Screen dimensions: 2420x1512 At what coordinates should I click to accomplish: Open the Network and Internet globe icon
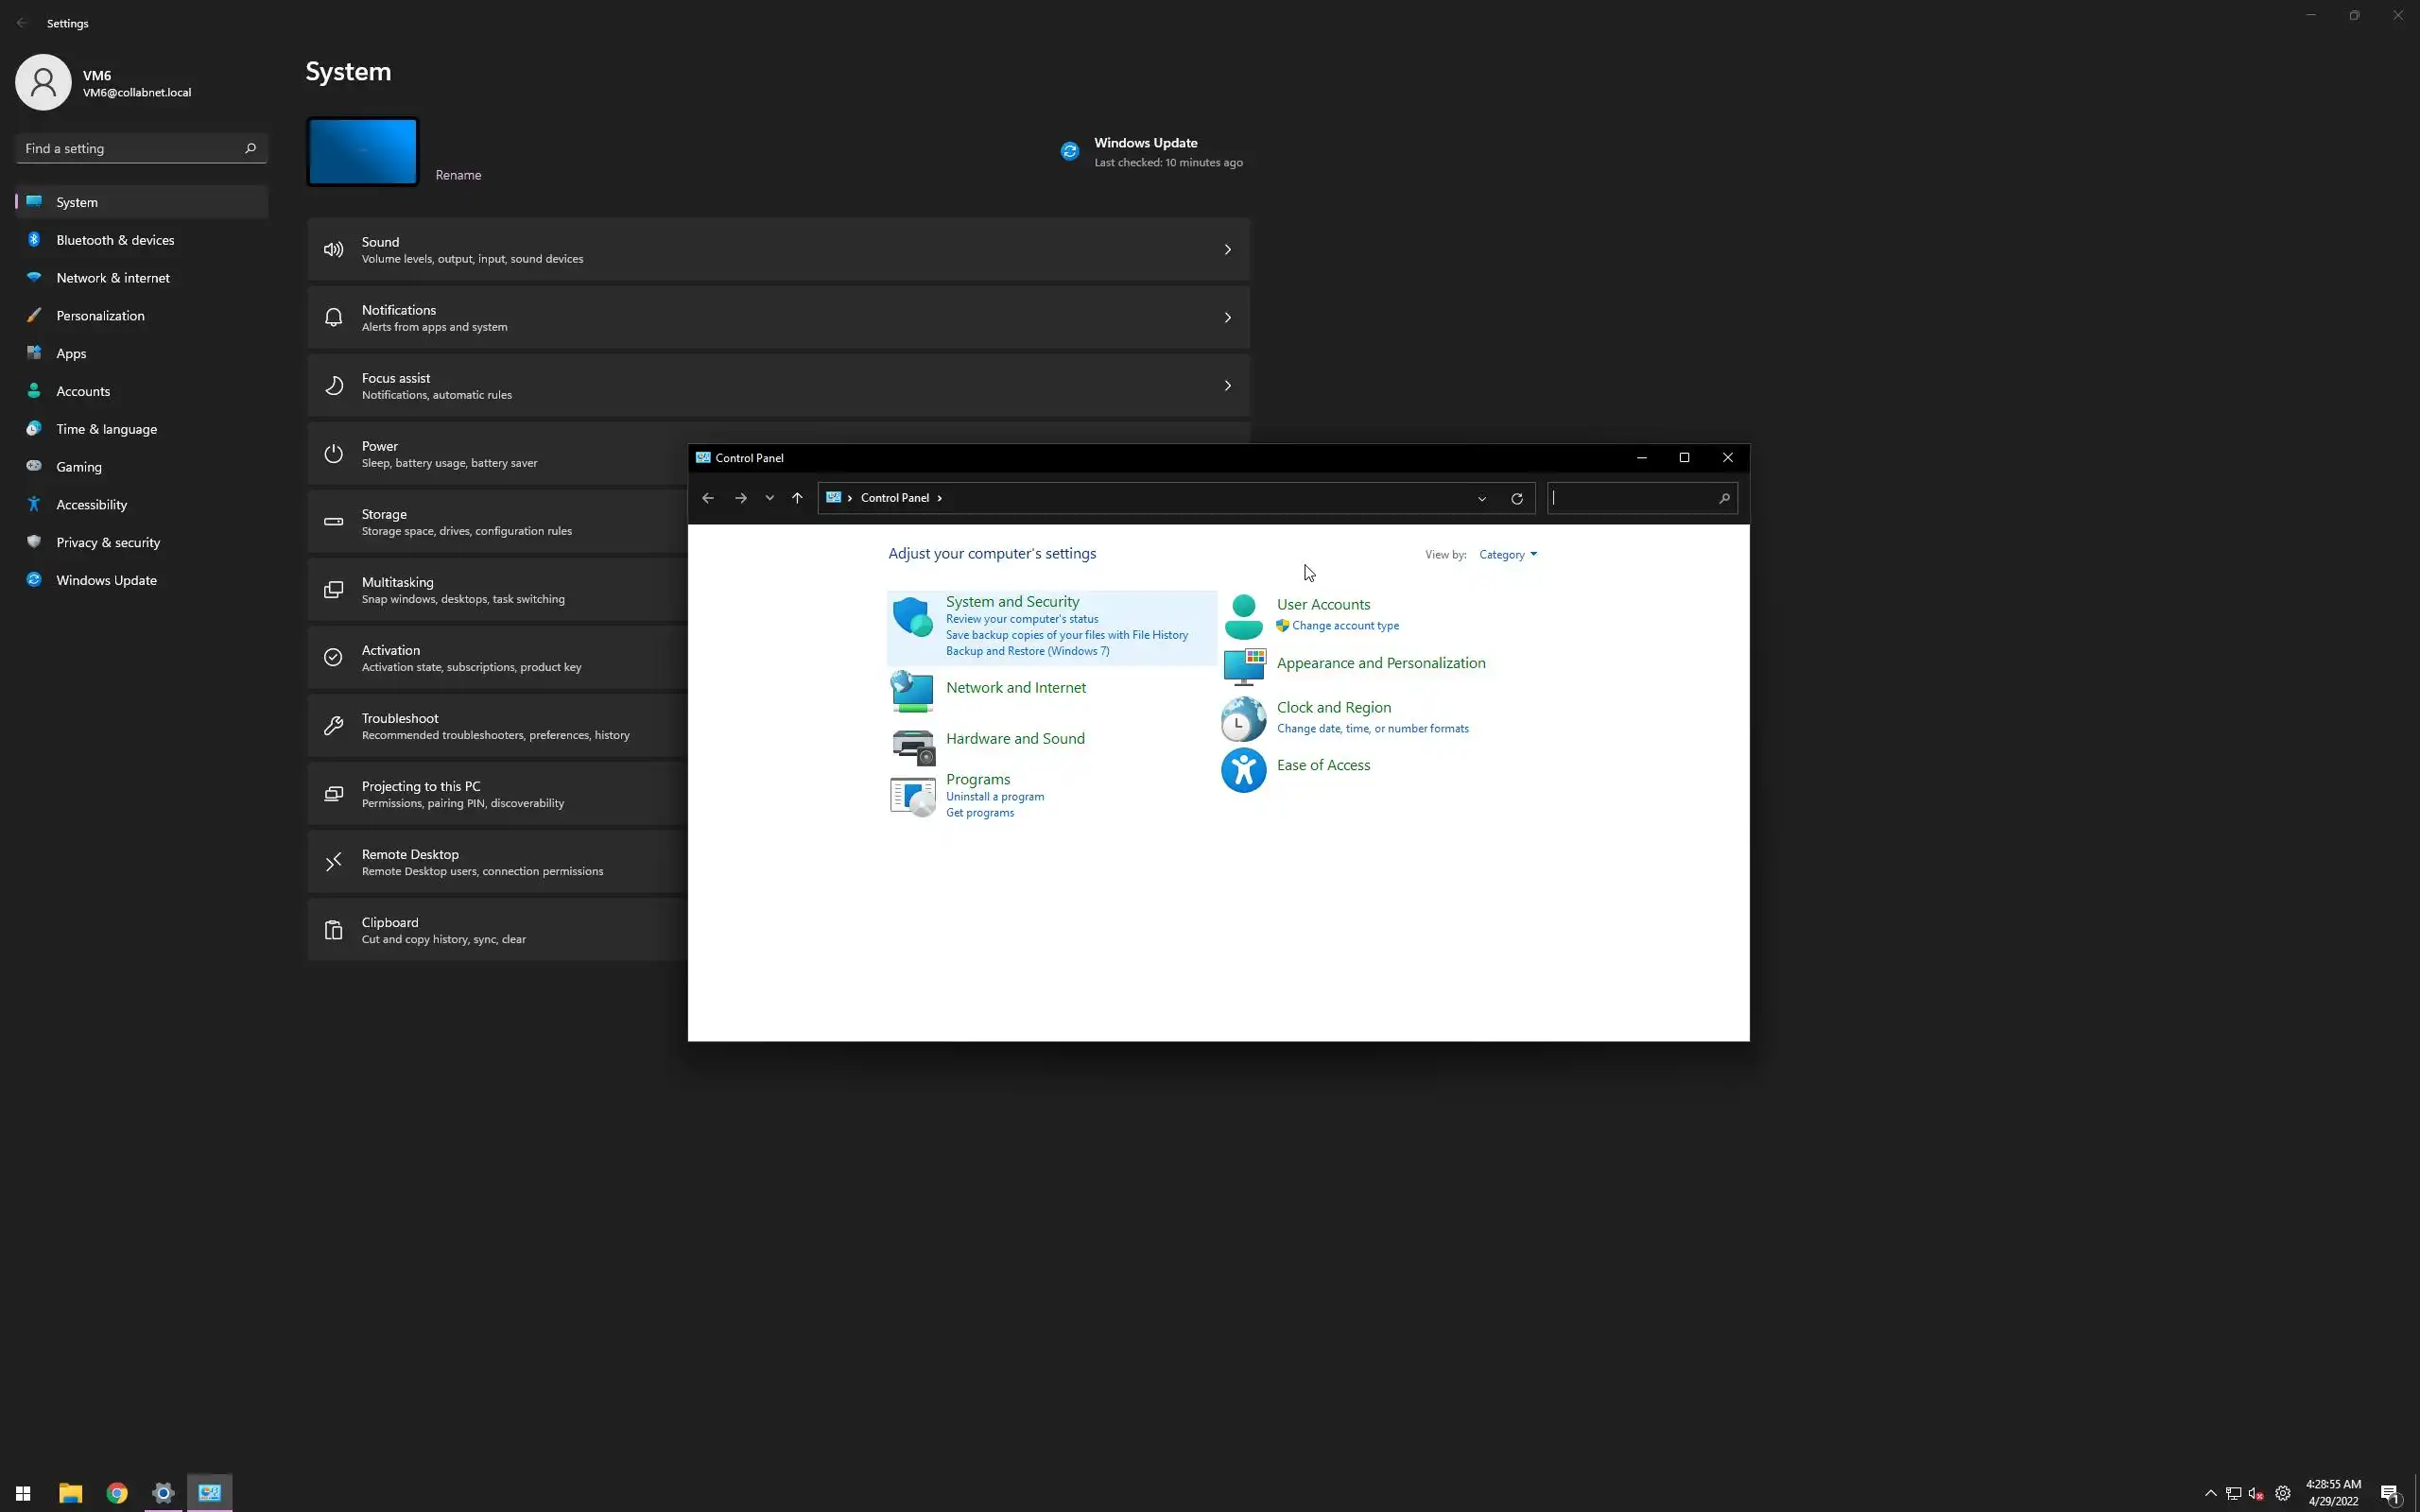click(x=912, y=691)
